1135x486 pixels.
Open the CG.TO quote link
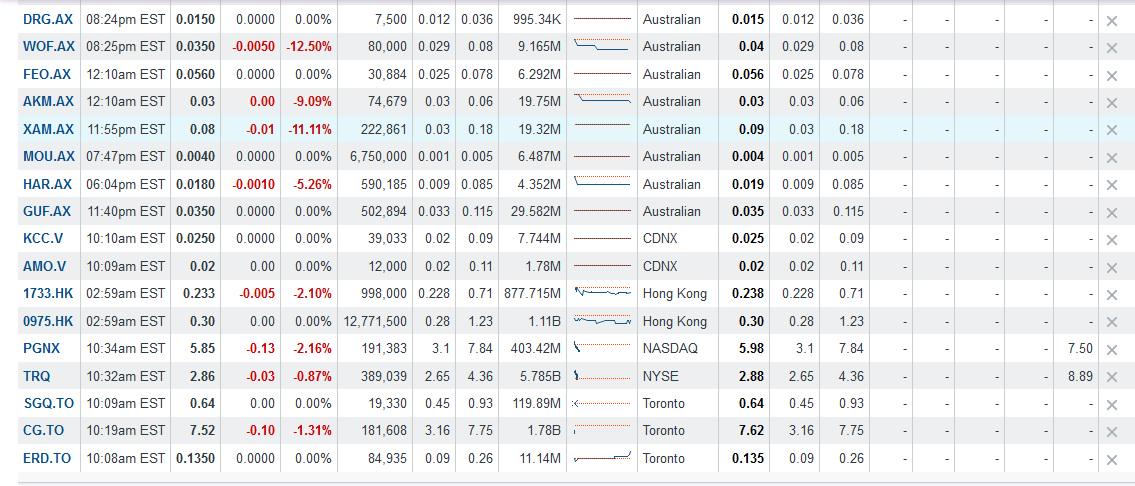[43, 430]
